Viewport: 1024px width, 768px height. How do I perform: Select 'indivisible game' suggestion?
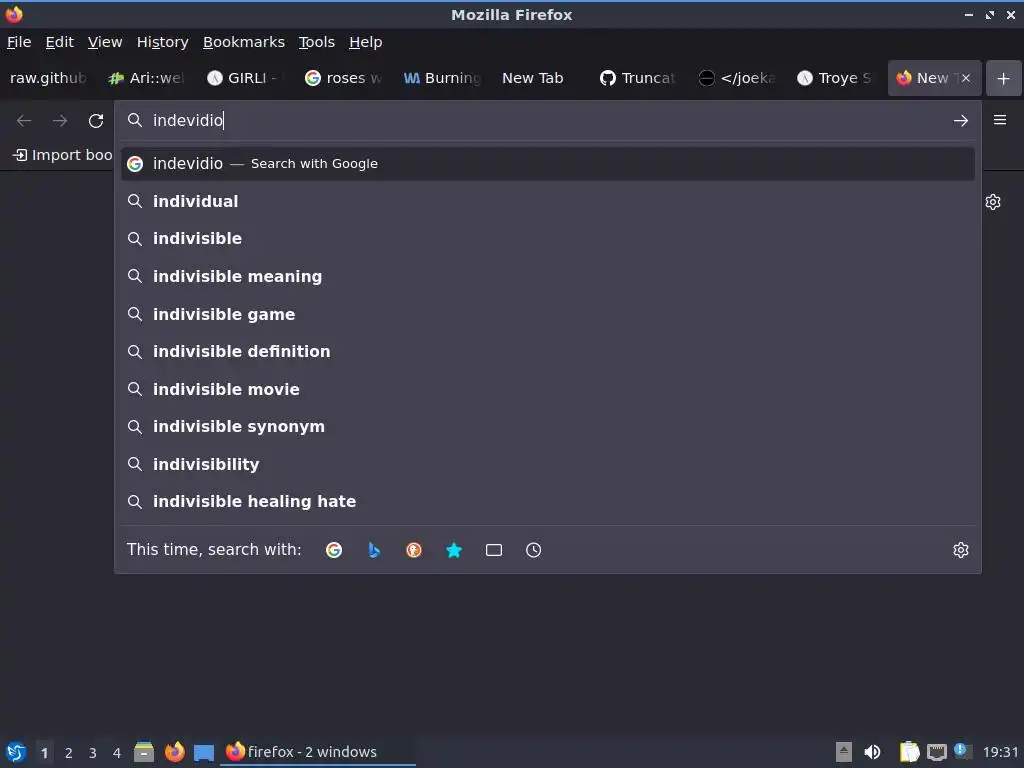tap(548, 314)
